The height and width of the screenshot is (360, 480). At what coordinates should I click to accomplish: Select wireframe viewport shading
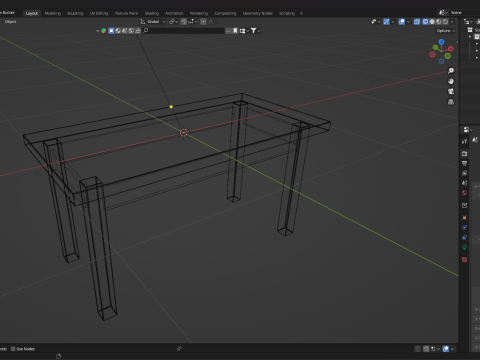coord(425,22)
